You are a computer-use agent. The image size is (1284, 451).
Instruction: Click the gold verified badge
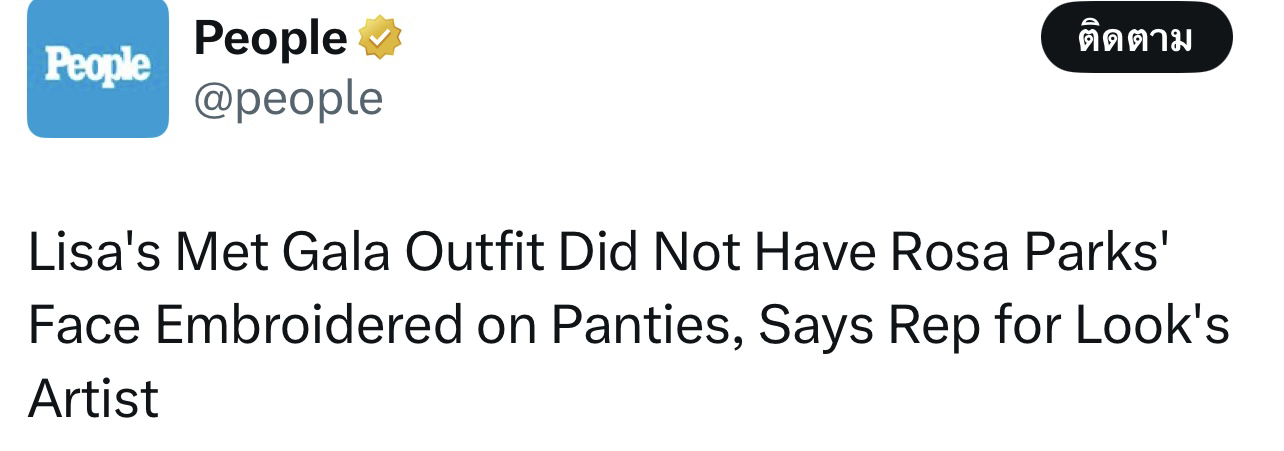coord(379,39)
